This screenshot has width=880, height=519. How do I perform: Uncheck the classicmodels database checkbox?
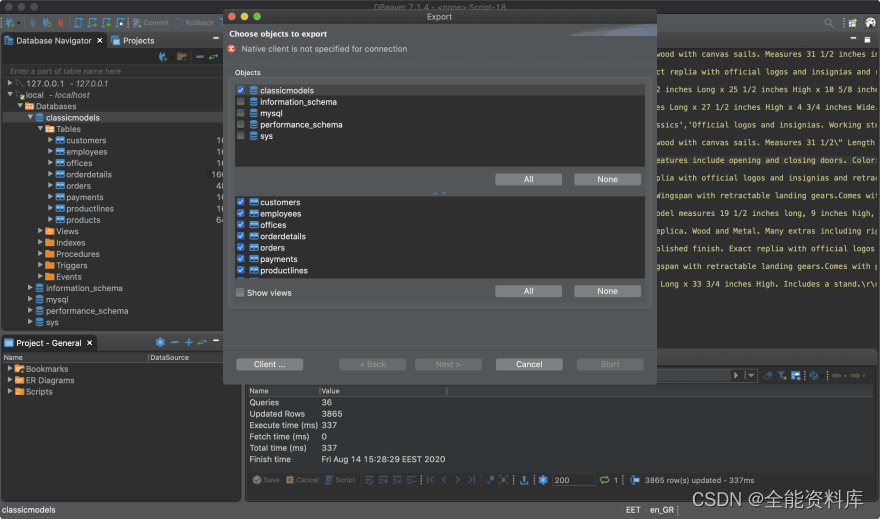coord(241,90)
